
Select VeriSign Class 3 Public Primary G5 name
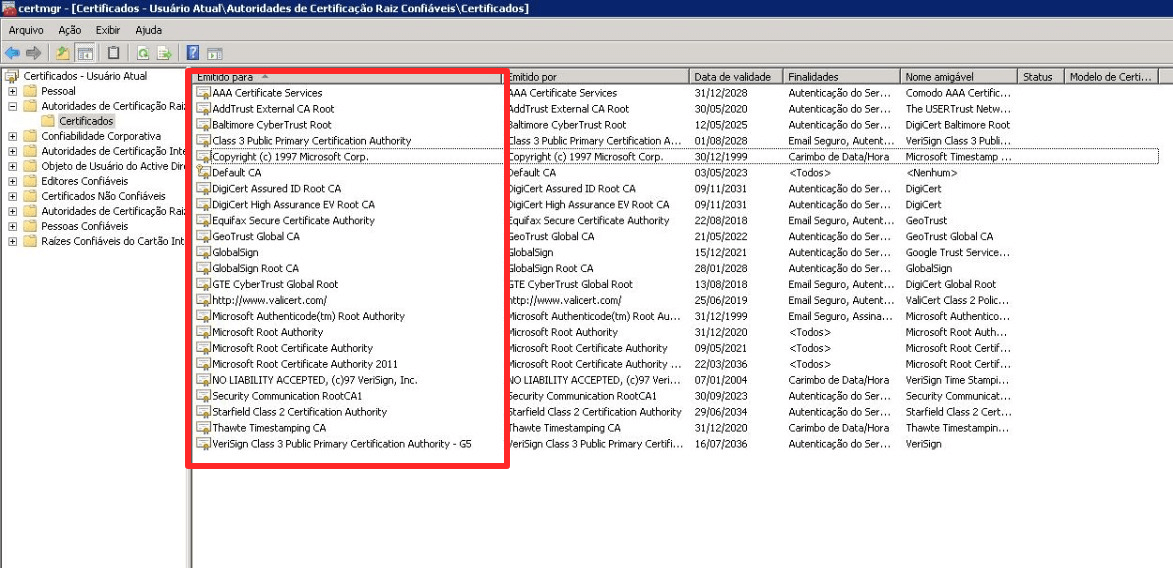(x=342, y=444)
